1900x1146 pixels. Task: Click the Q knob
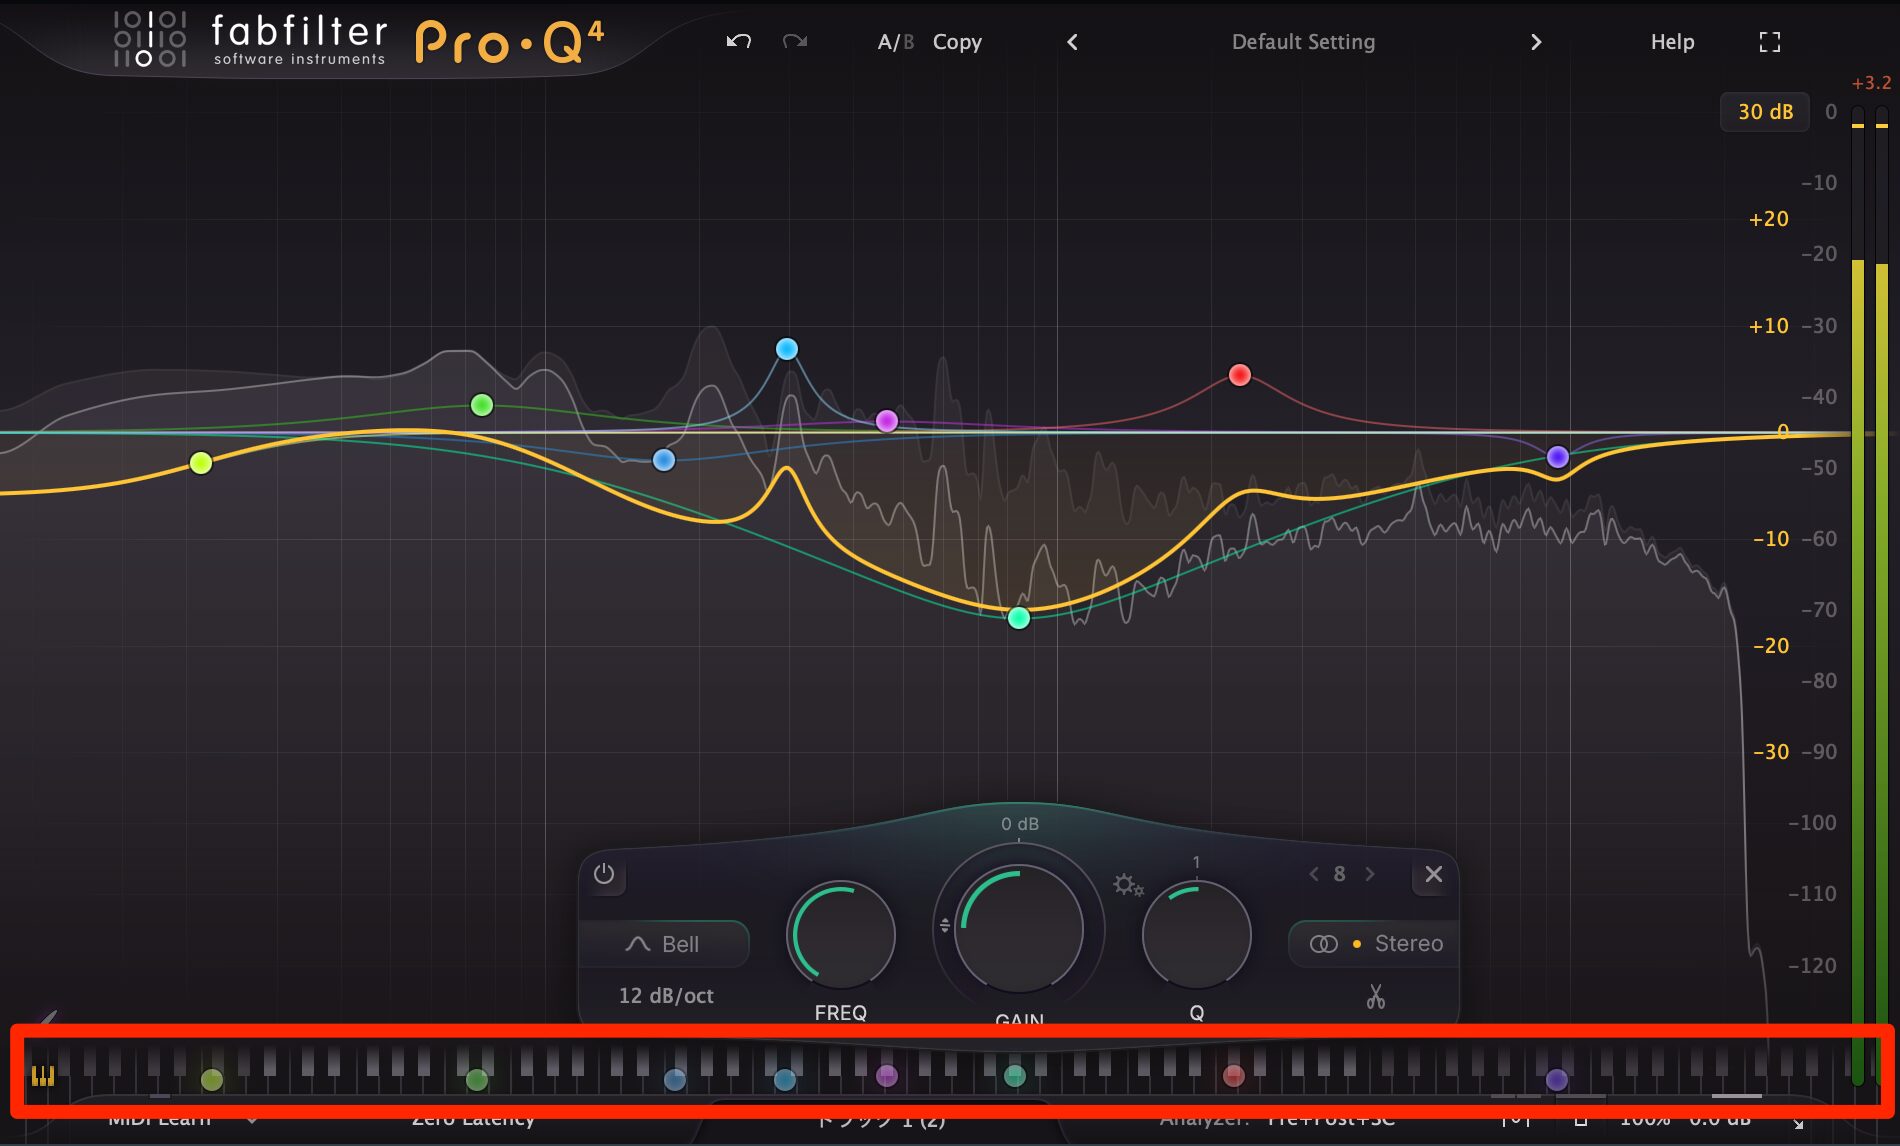tap(1197, 936)
